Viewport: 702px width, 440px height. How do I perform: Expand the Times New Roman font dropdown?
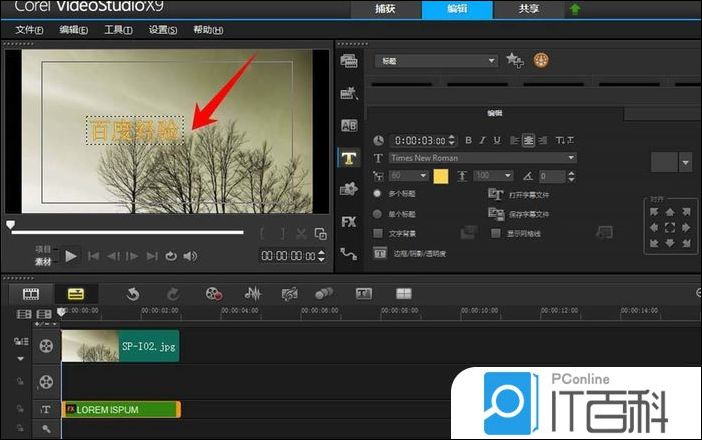[571, 158]
